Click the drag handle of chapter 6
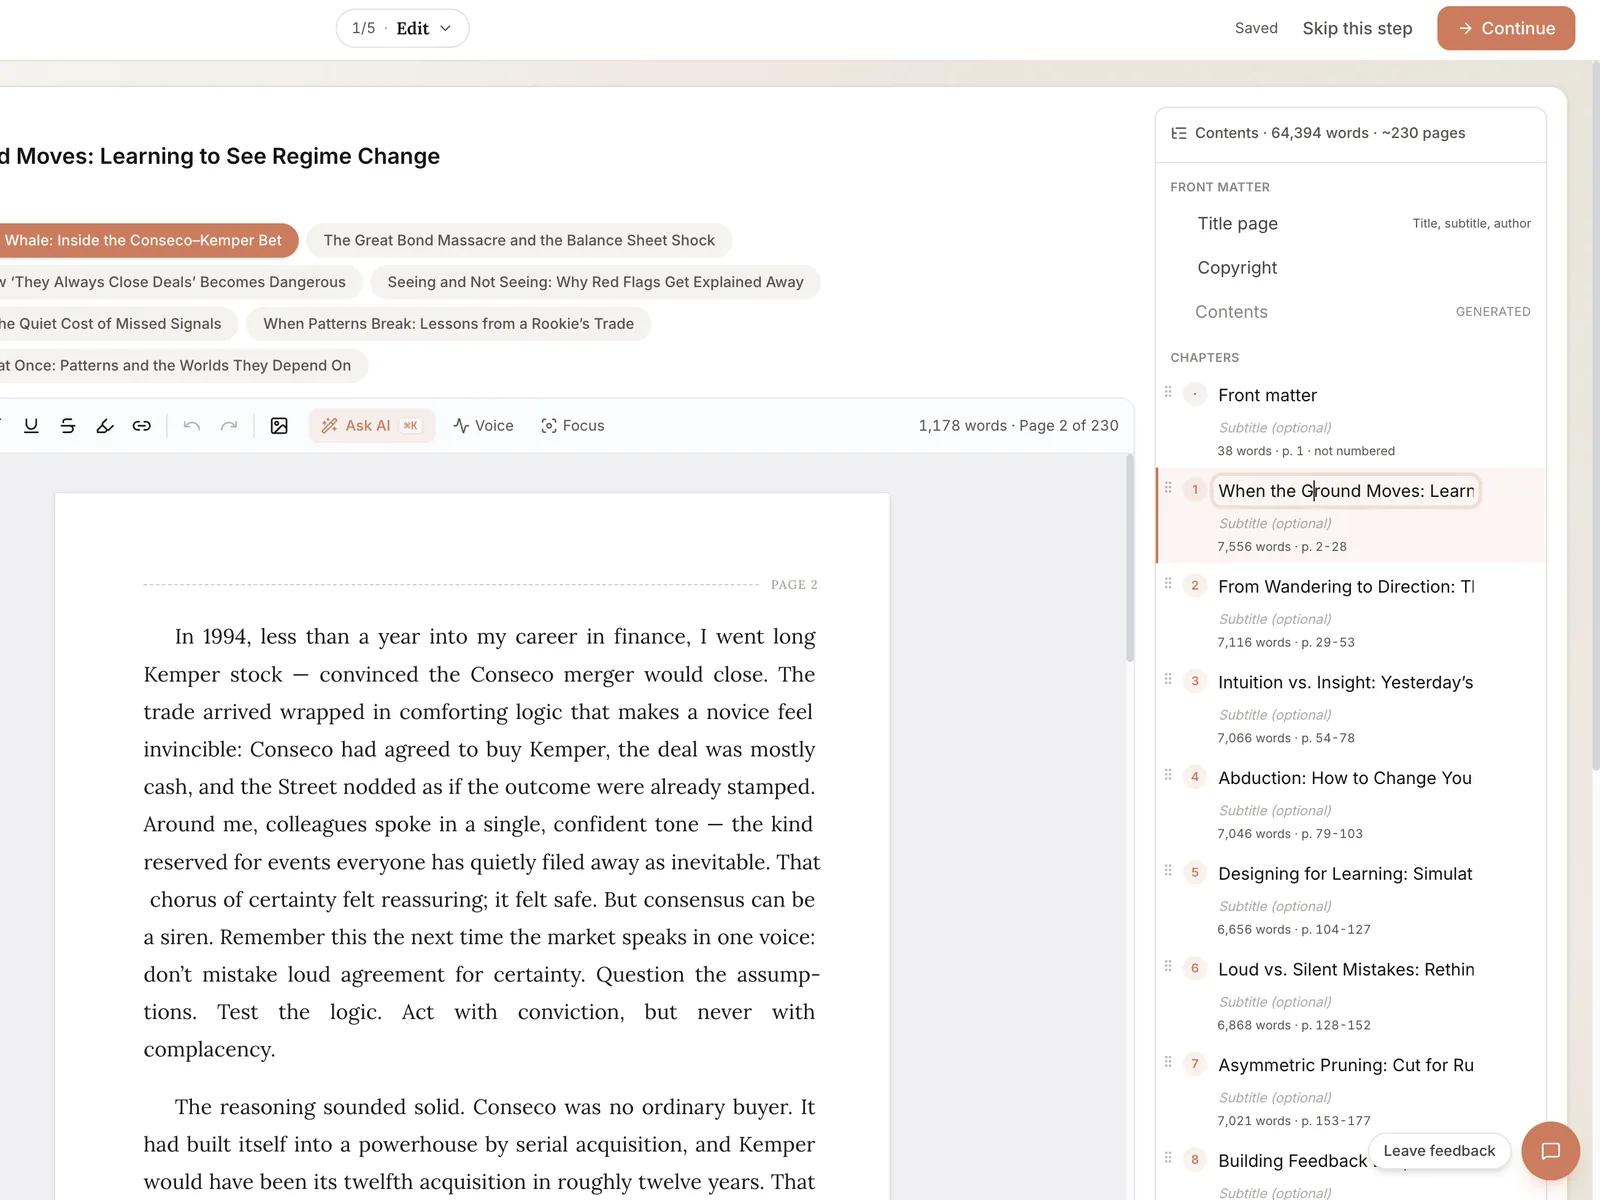 (1168, 966)
